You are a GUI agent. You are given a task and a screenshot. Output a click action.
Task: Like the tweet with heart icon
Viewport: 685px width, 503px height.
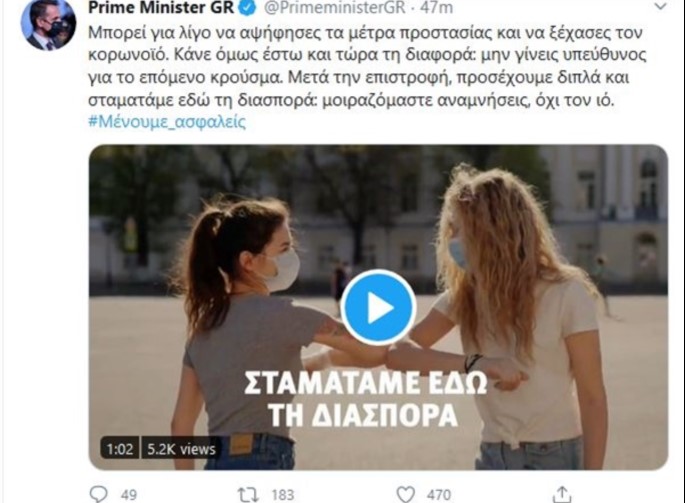405,495
